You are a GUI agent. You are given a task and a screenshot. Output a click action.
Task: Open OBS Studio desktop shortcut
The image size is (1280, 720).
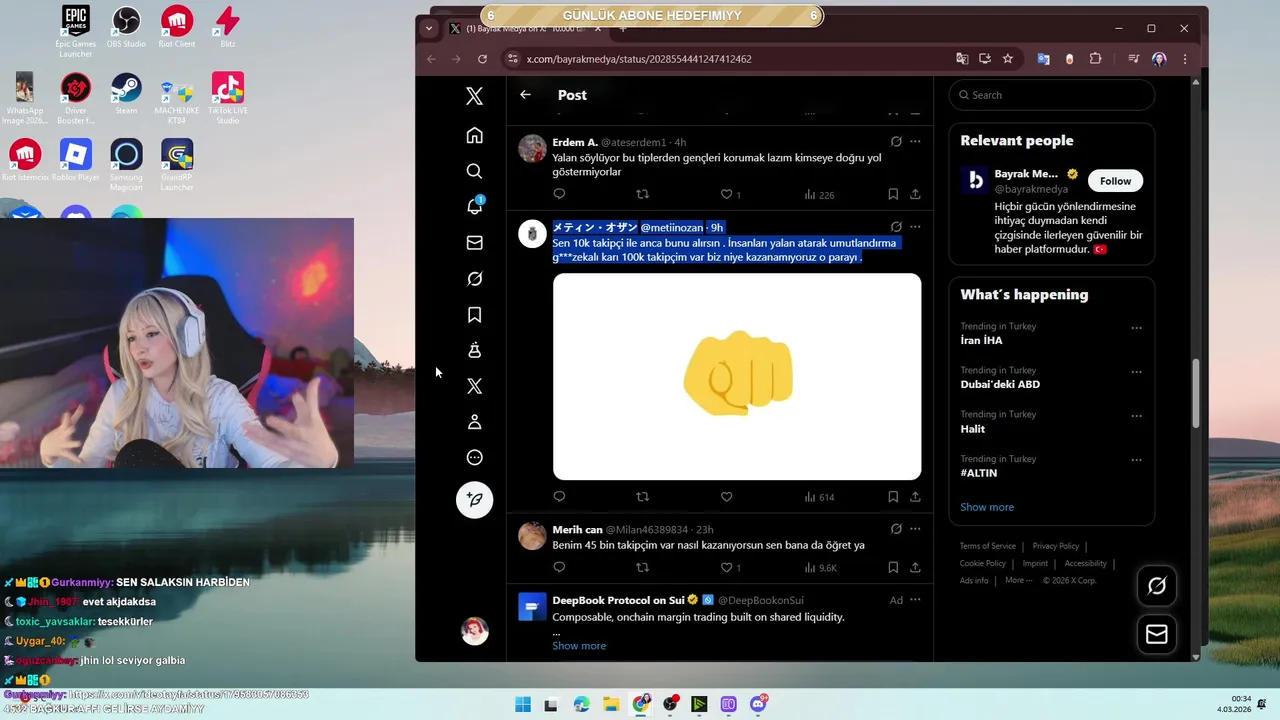click(126, 27)
